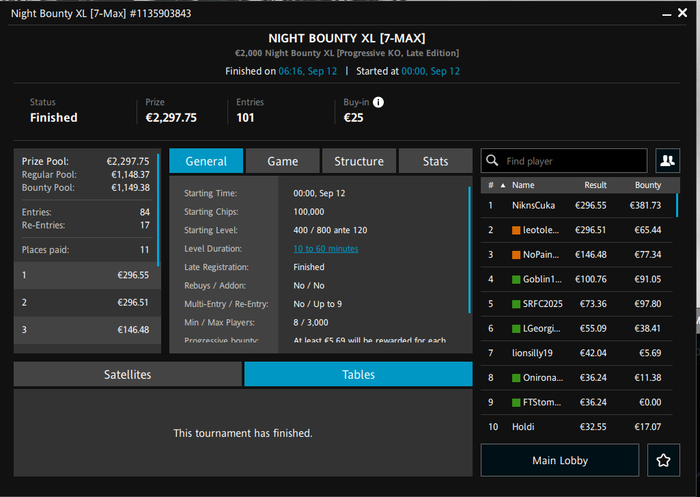This screenshot has width=700, height=497.
Task: Click green tag beside SRFC2025
Action: [516, 304]
